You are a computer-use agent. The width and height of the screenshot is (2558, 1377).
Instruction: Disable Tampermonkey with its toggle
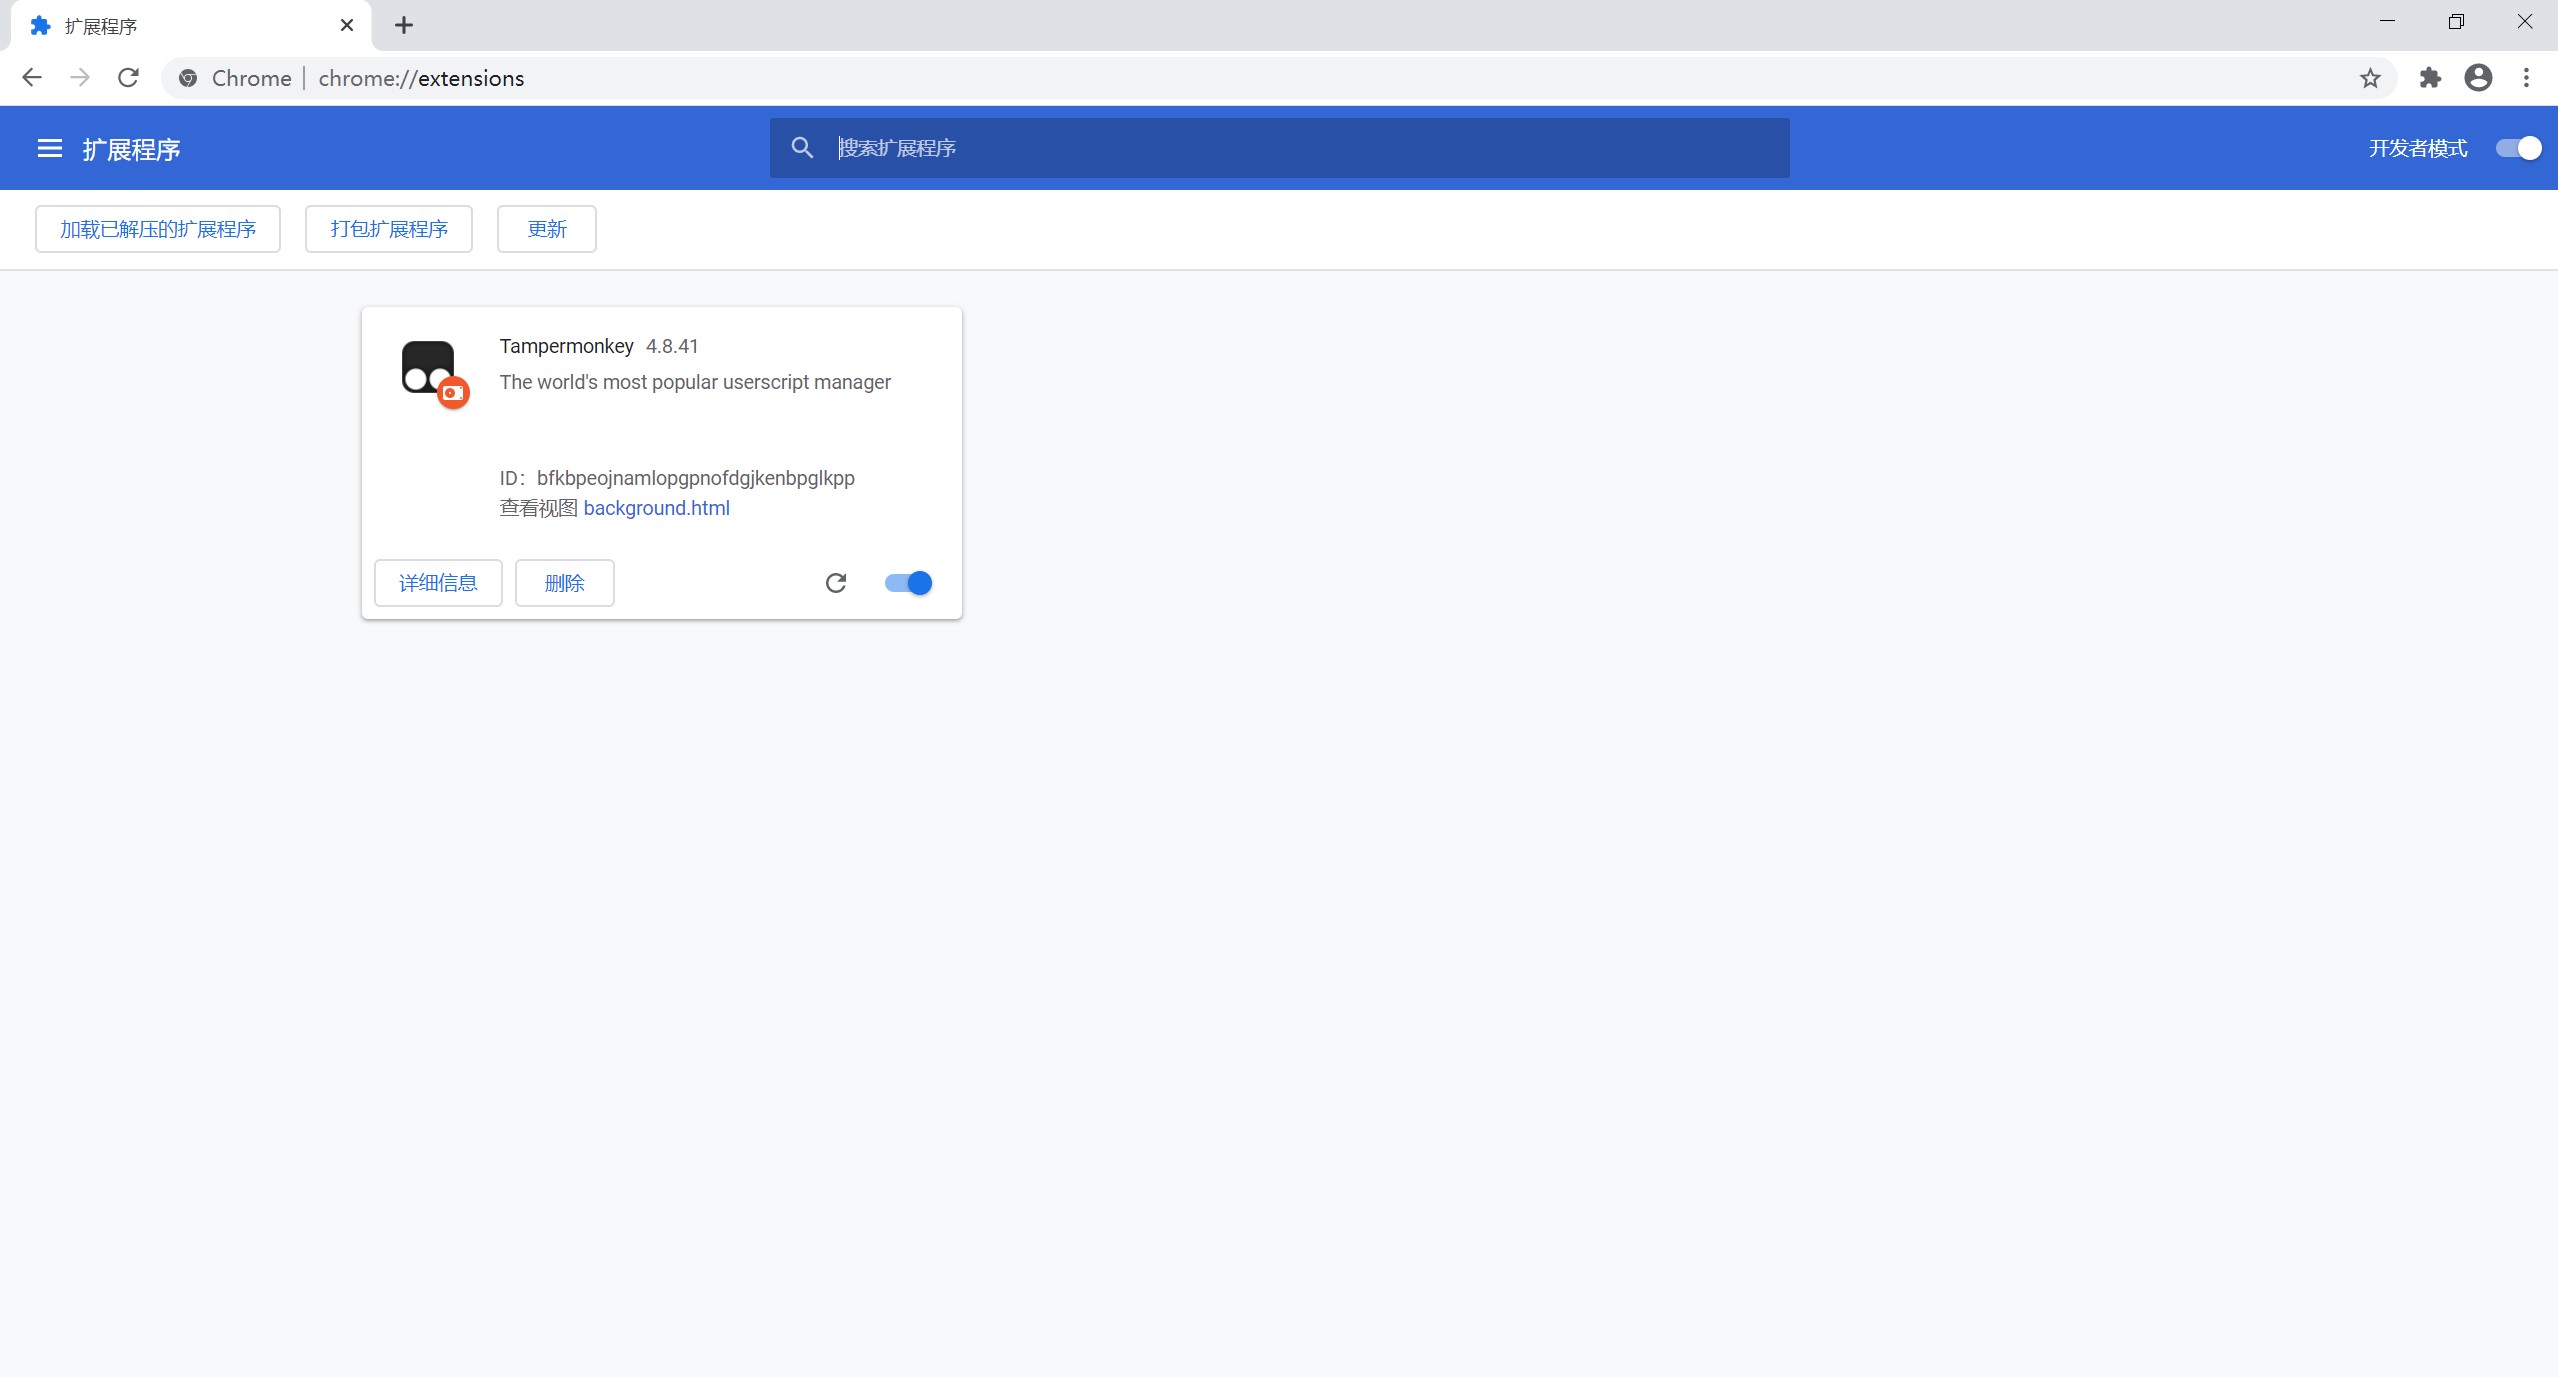[908, 583]
